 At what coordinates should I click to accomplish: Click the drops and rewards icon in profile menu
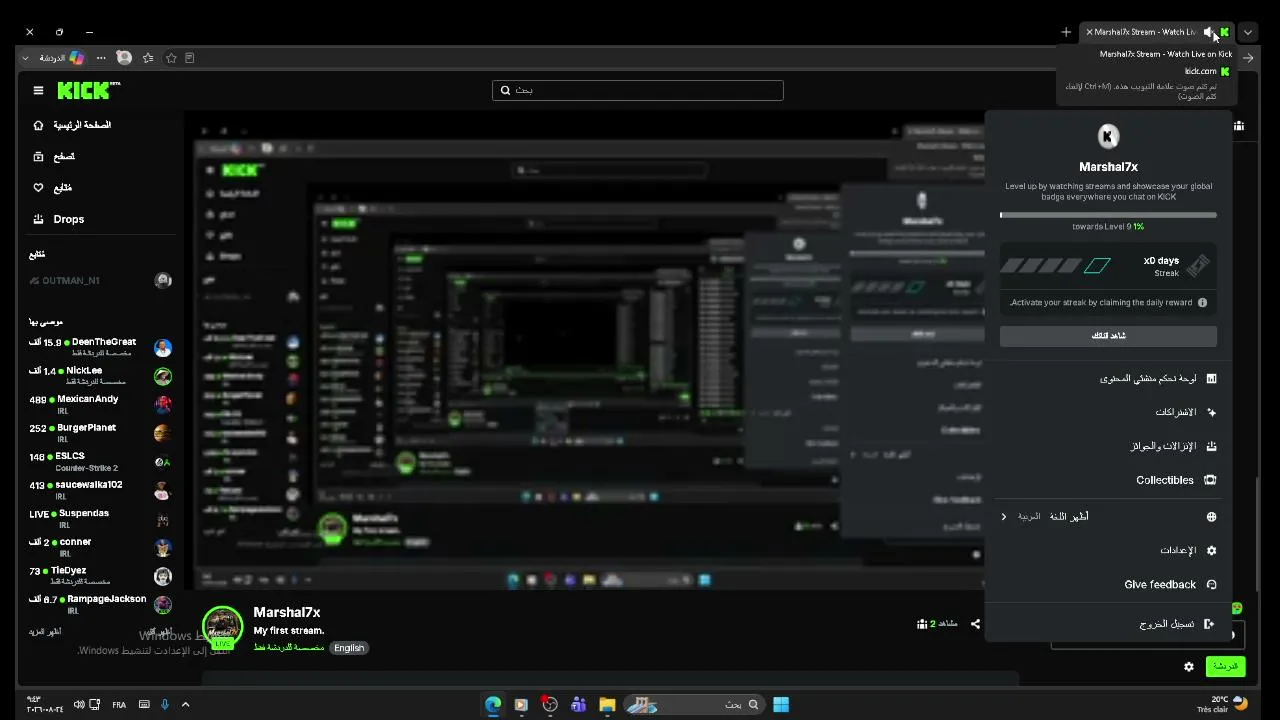1211,446
